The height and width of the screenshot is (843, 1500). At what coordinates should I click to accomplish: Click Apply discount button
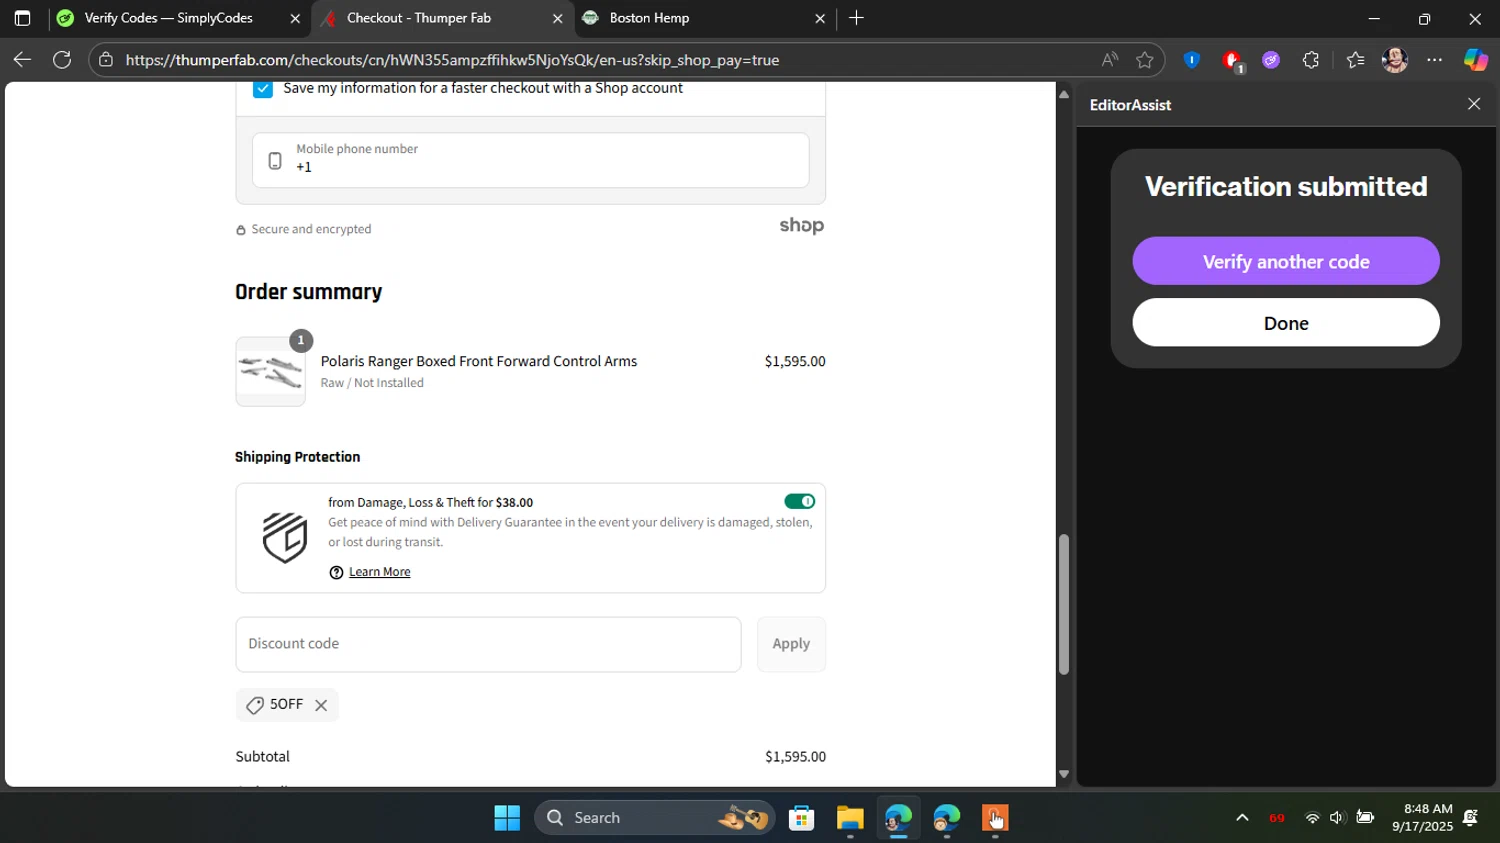pos(791,644)
